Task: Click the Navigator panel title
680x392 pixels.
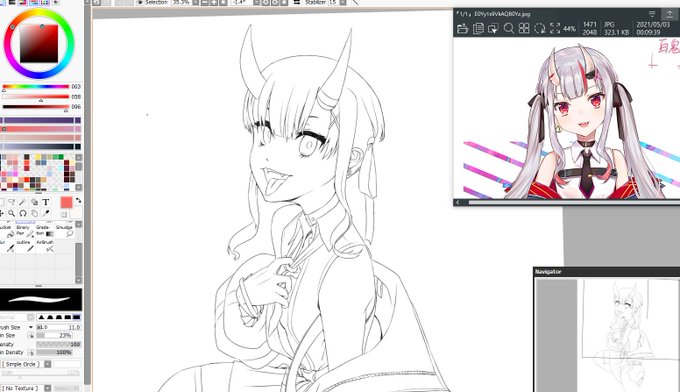Action: click(548, 272)
